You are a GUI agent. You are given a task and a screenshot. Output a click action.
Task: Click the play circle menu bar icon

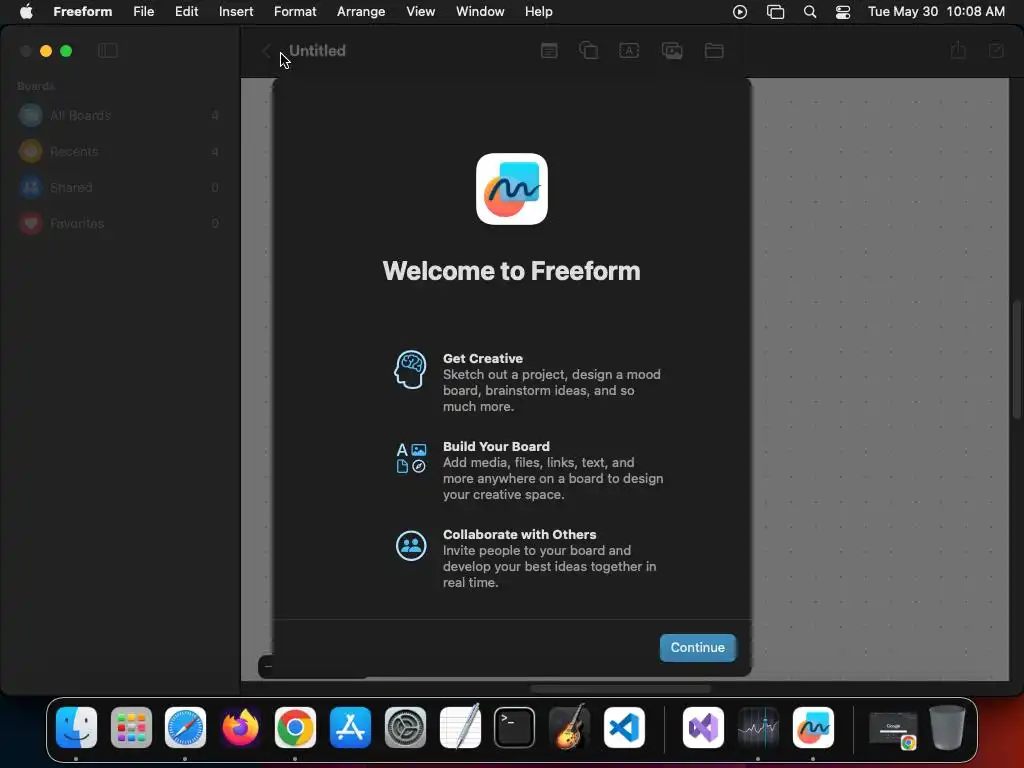(x=740, y=12)
